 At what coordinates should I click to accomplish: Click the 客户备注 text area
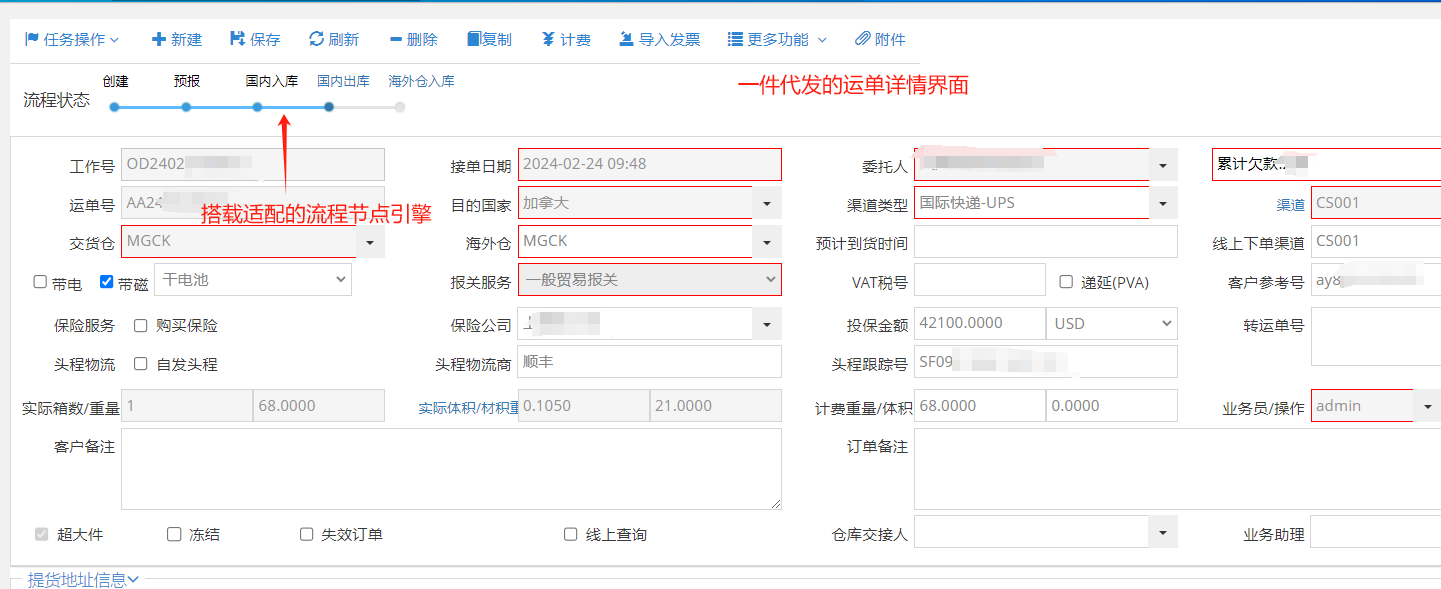click(452, 469)
